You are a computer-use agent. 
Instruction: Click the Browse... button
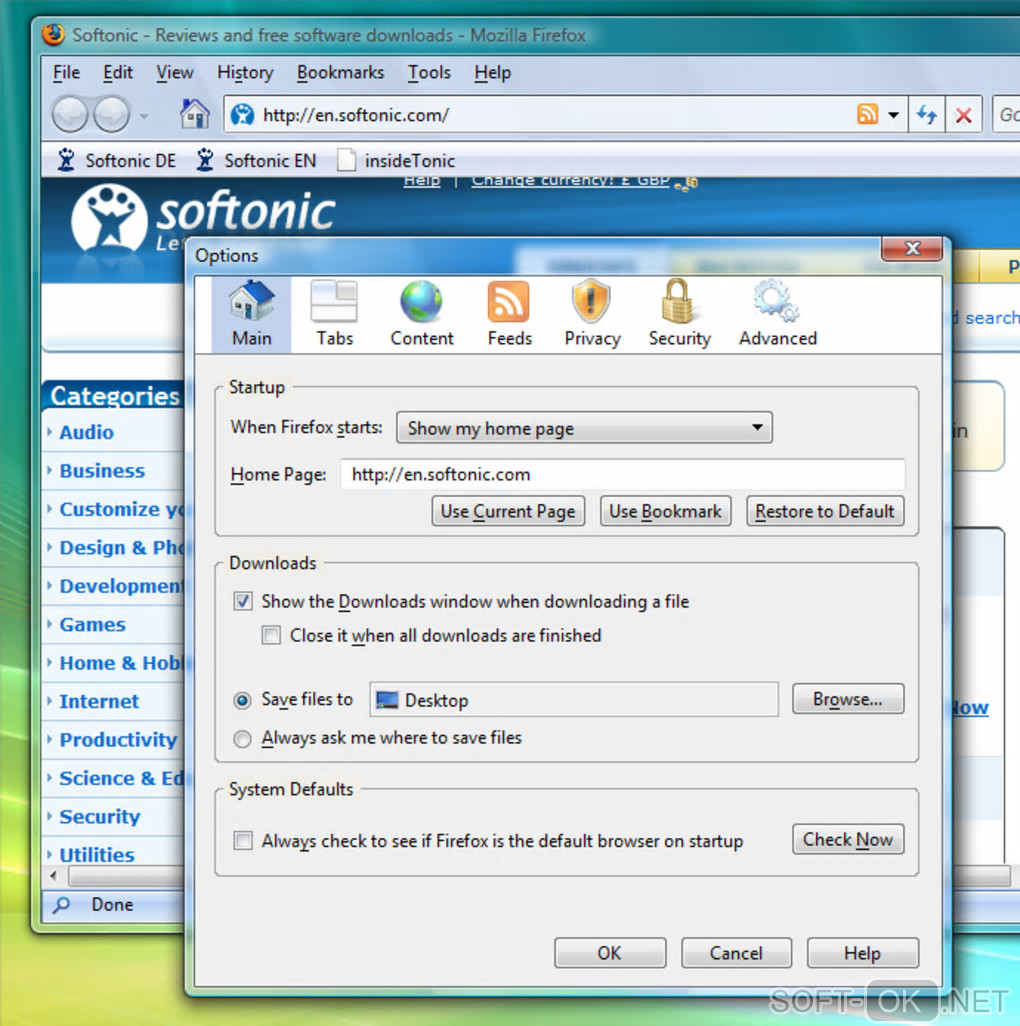point(848,699)
